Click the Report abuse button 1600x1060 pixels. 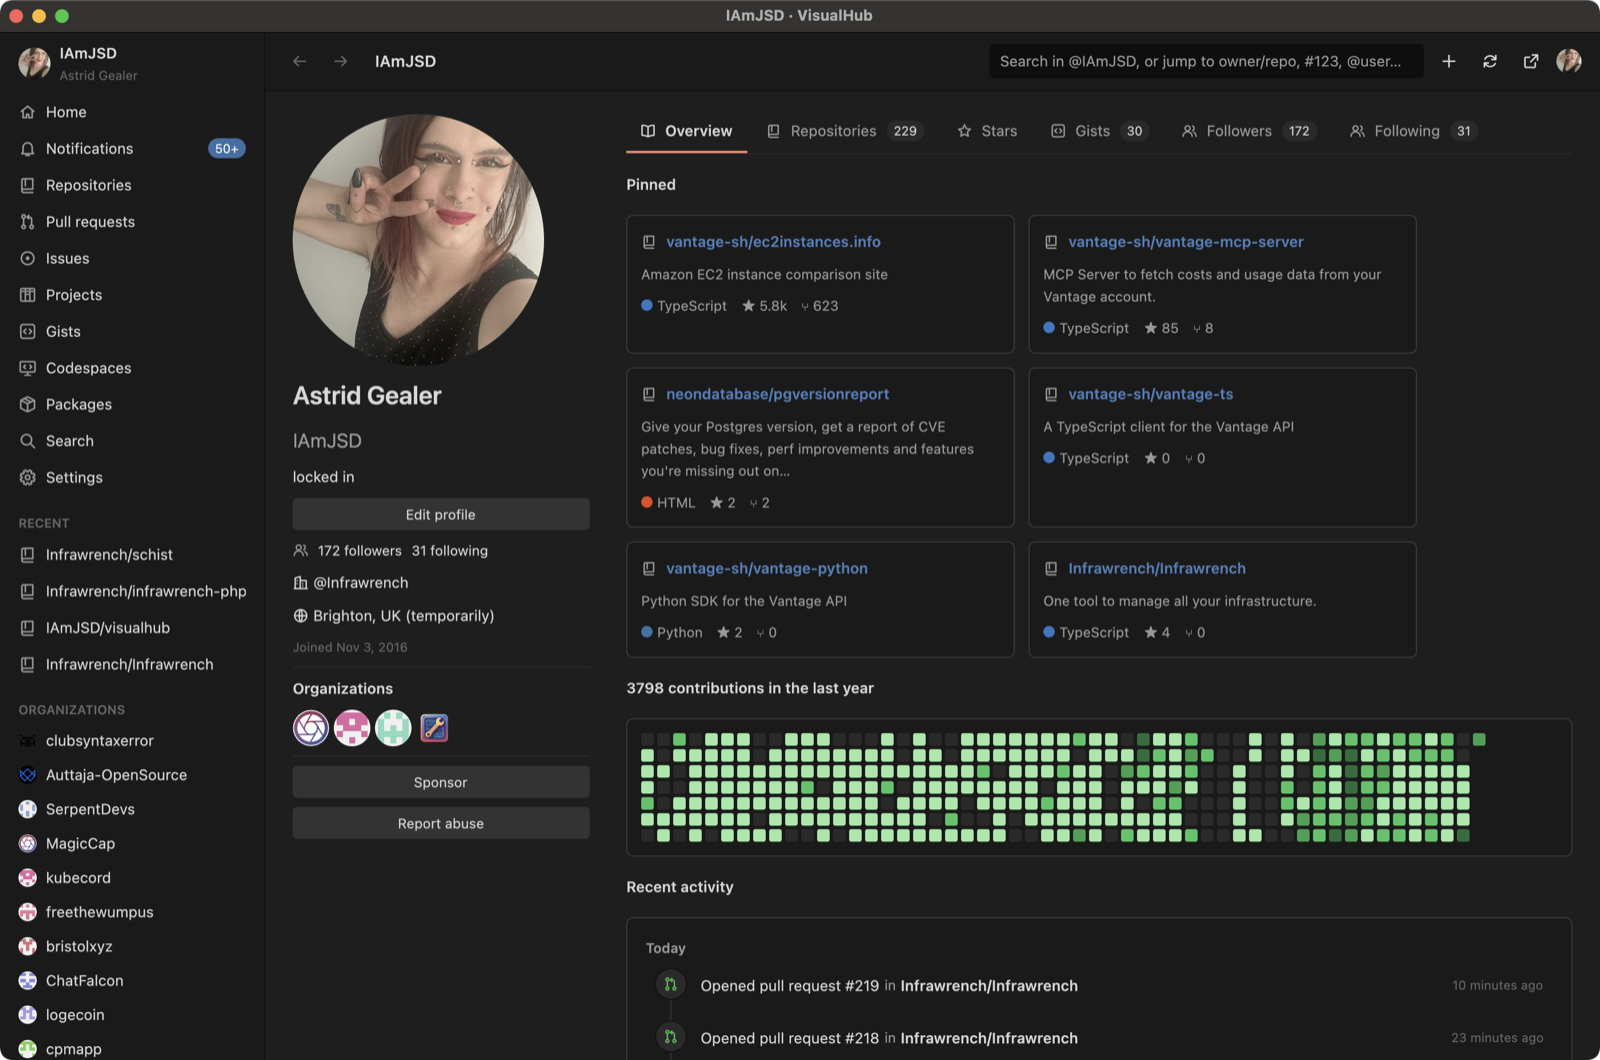click(x=441, y=823)
